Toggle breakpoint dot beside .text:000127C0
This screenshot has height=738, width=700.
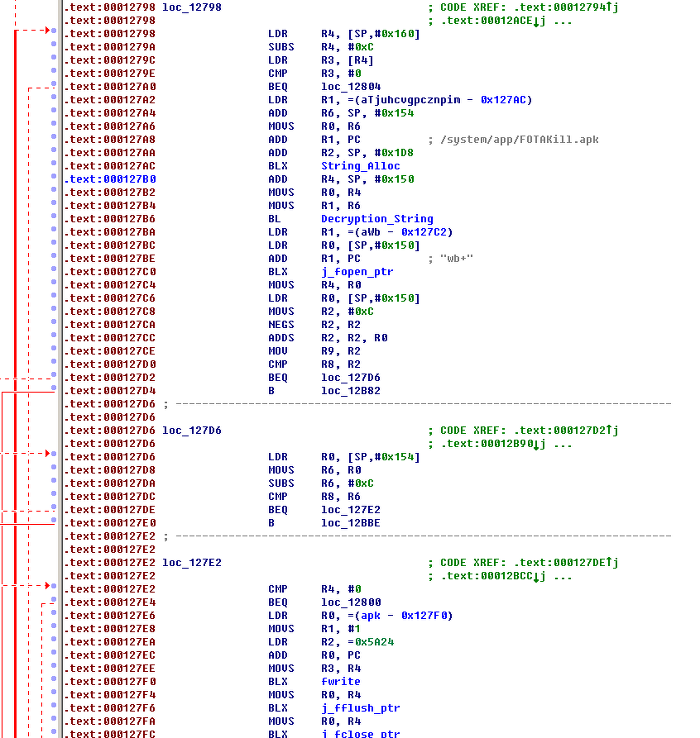(54, 269)
